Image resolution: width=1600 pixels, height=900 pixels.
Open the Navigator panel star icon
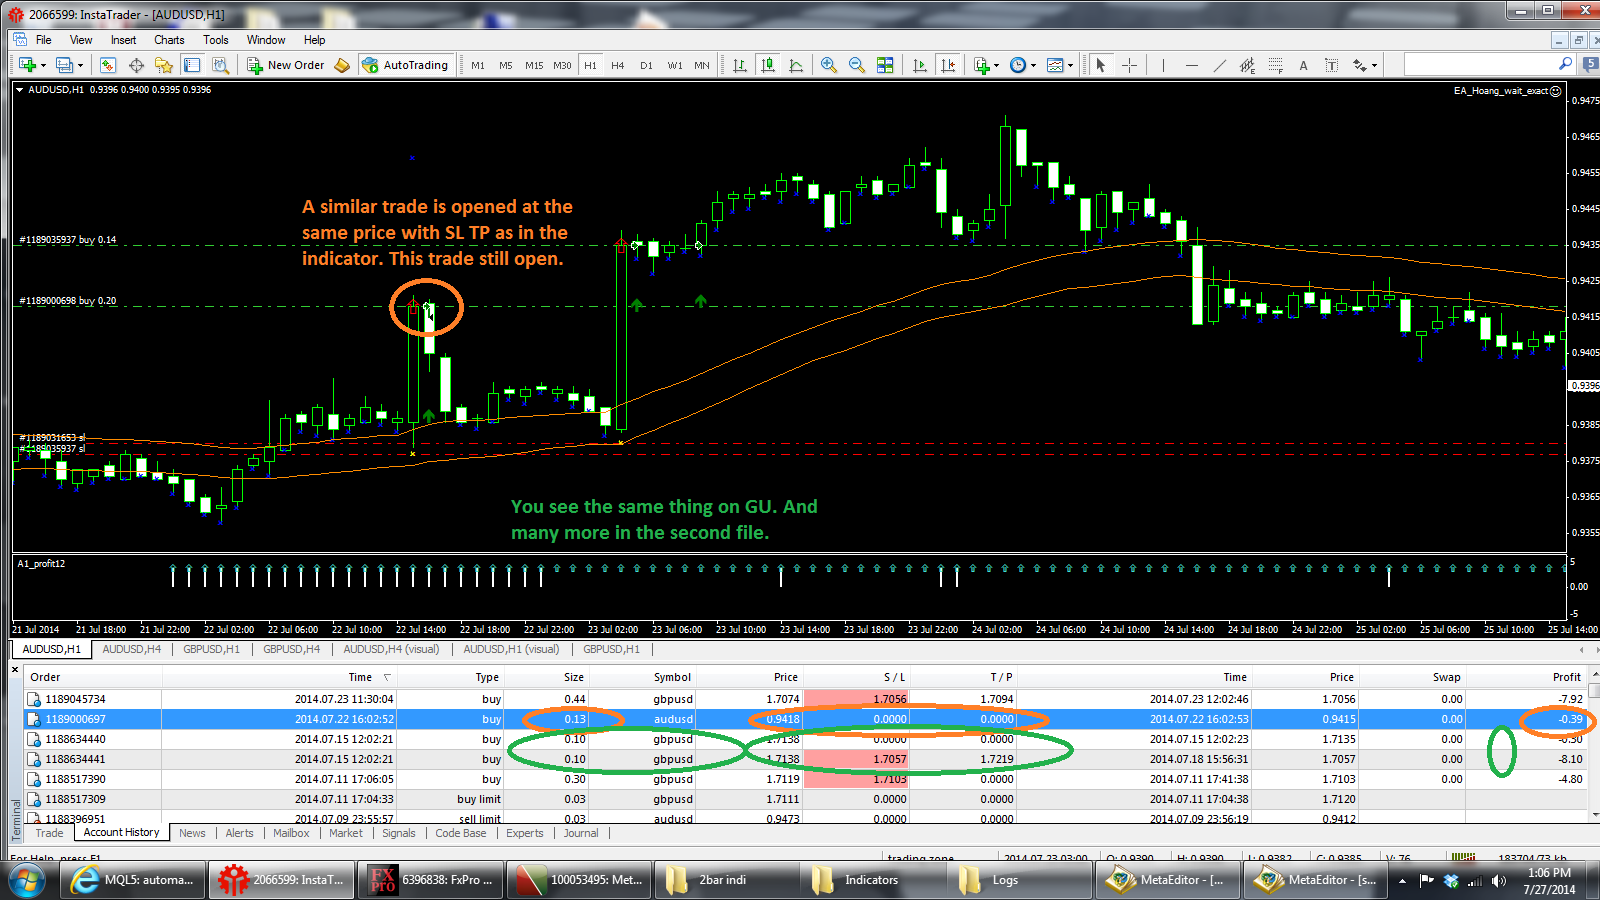(x=164, y=65)
